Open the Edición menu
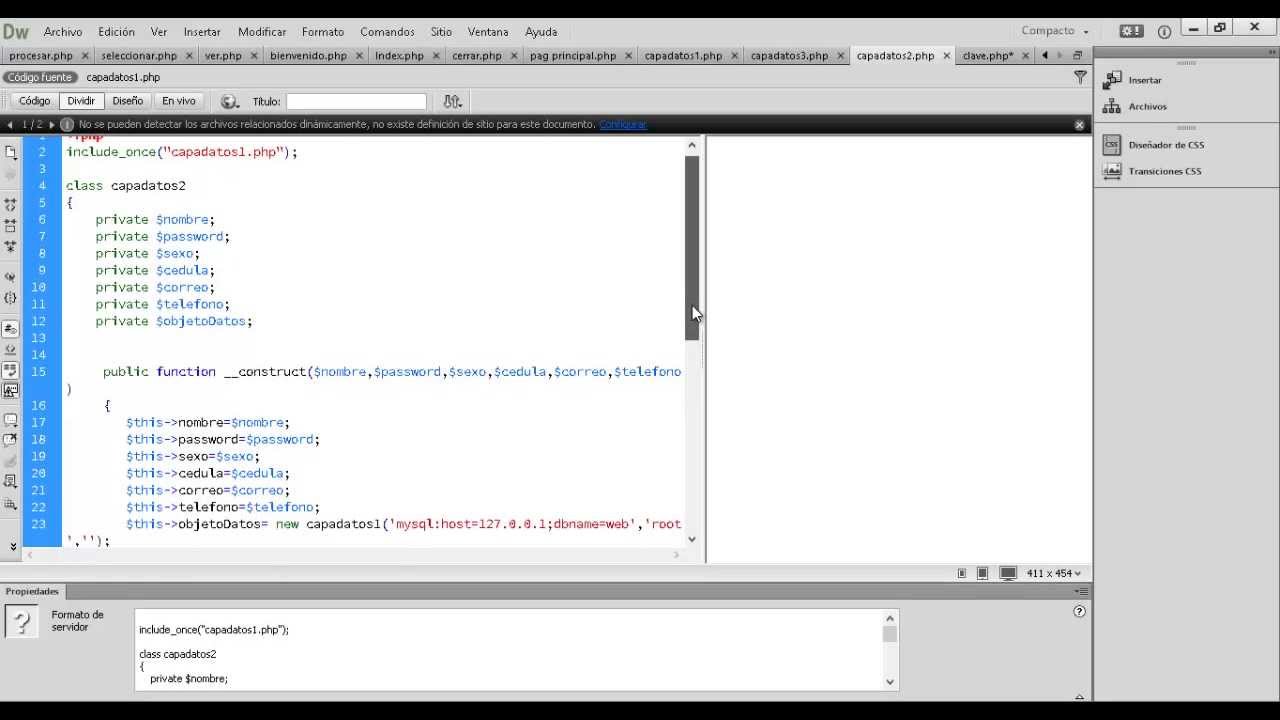This screenshot has width=1280, height=720. click(116, 32)
